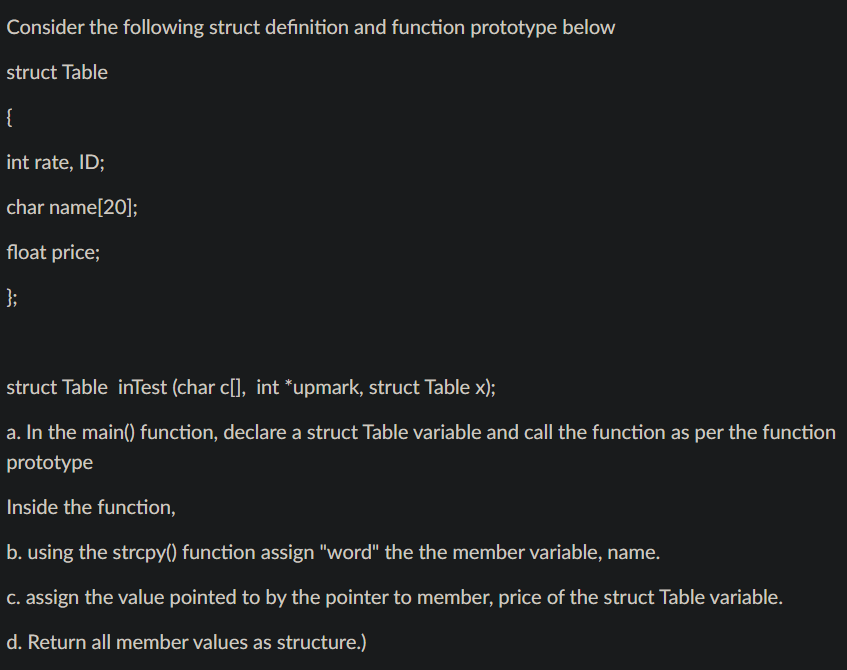Click the closing brace semicolon line
Image resolution: width=847 pixels, height=670 pixels.
pos(12,297)
